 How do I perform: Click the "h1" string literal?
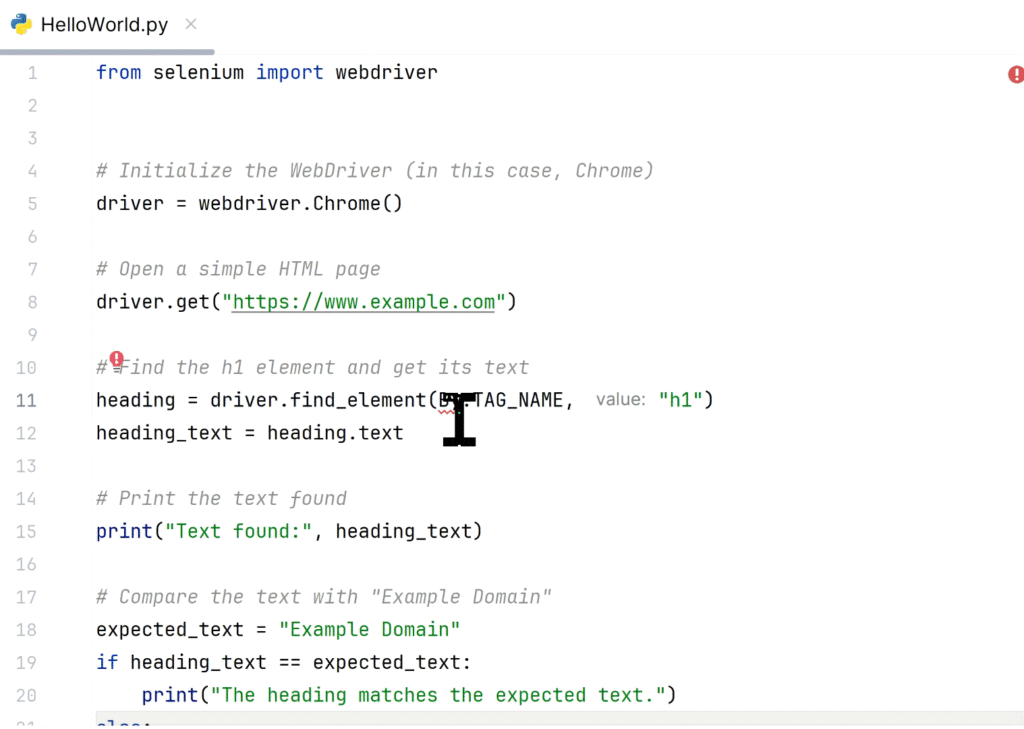[x=680, y=400]
